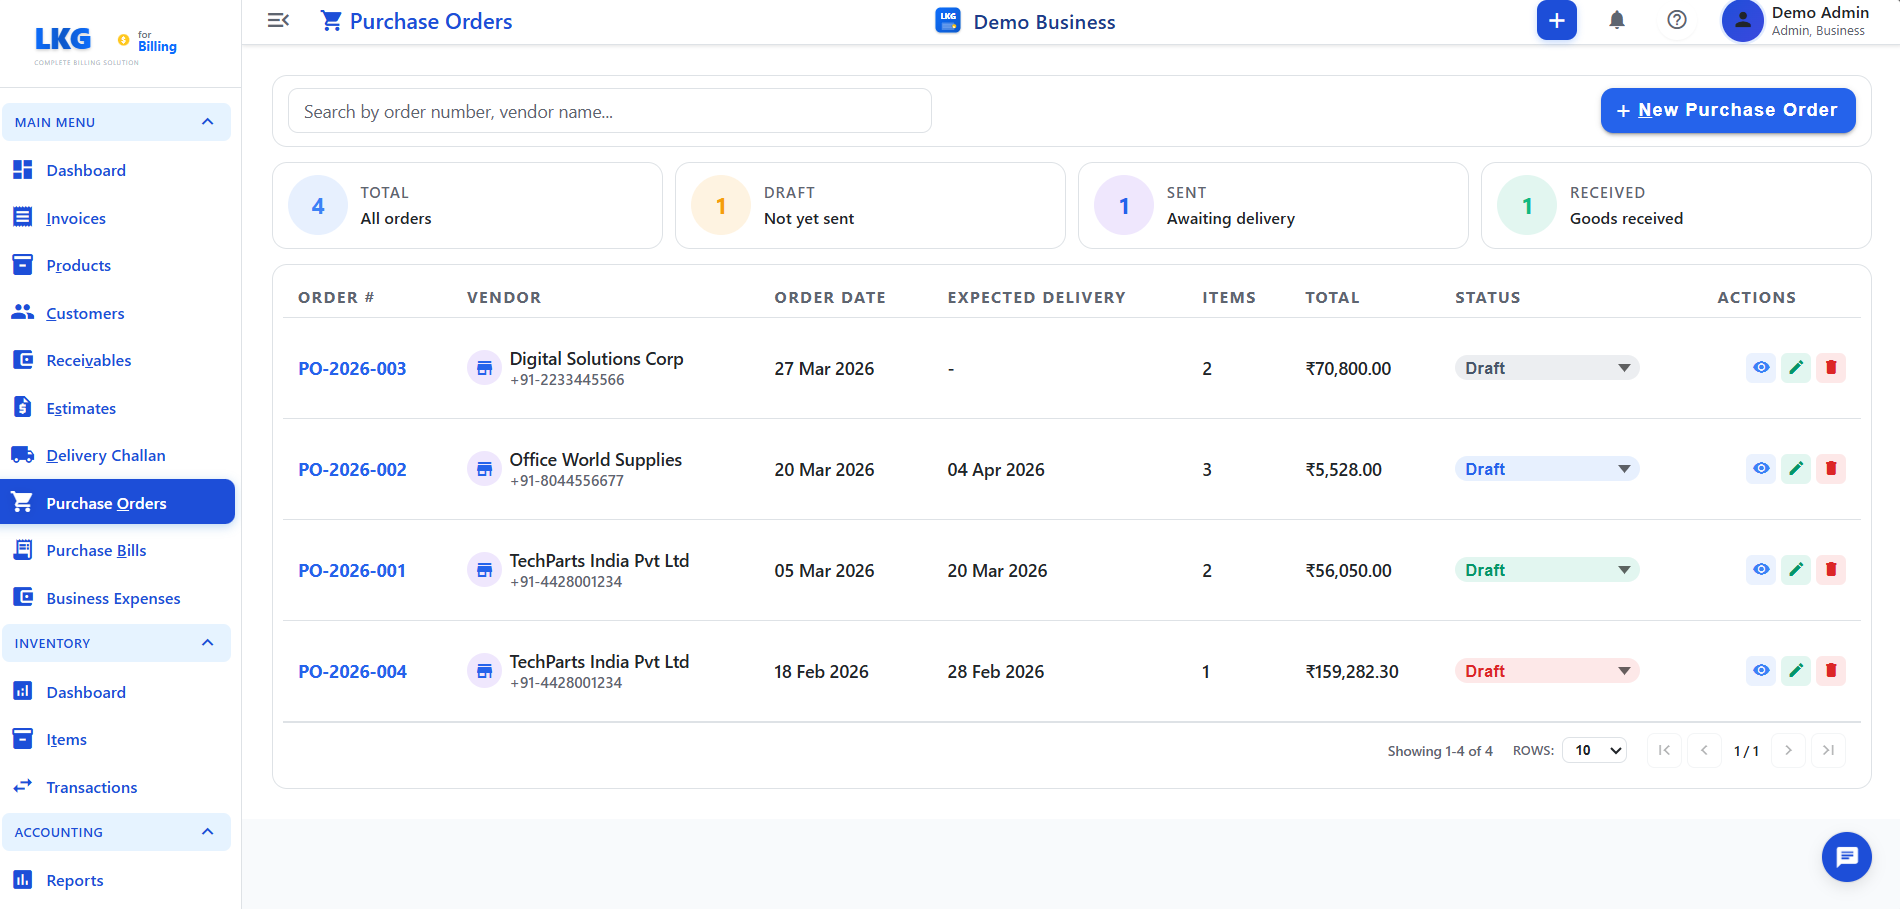This screenshot has height=909, width=1900.
Task: Open the Demo Admin user avatar
Action: (1742, 21)
